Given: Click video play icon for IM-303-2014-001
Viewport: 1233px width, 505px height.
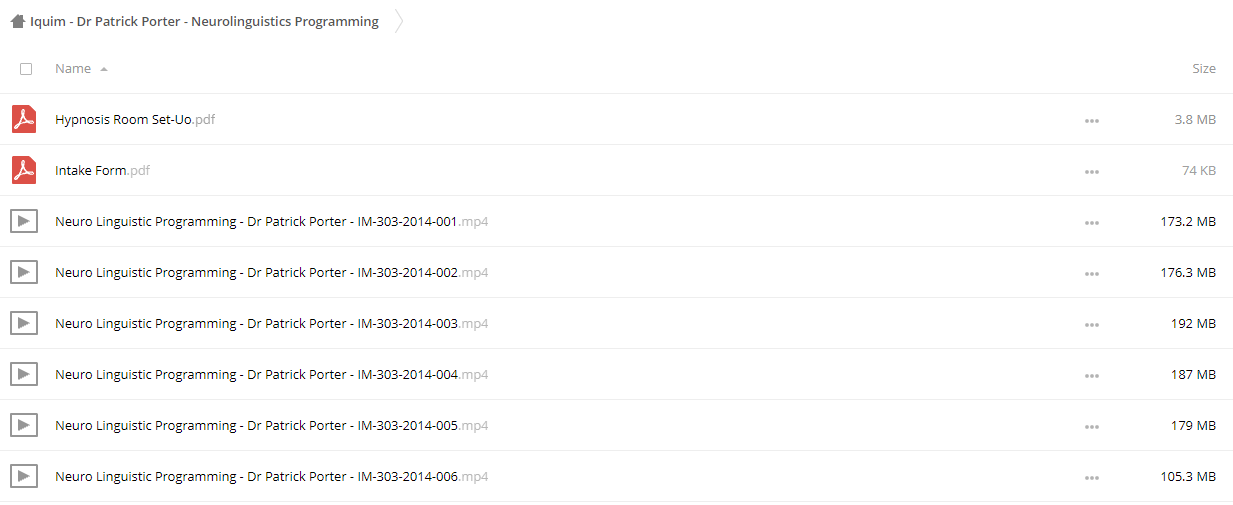Looking at the screenshot, I should 24,221.
